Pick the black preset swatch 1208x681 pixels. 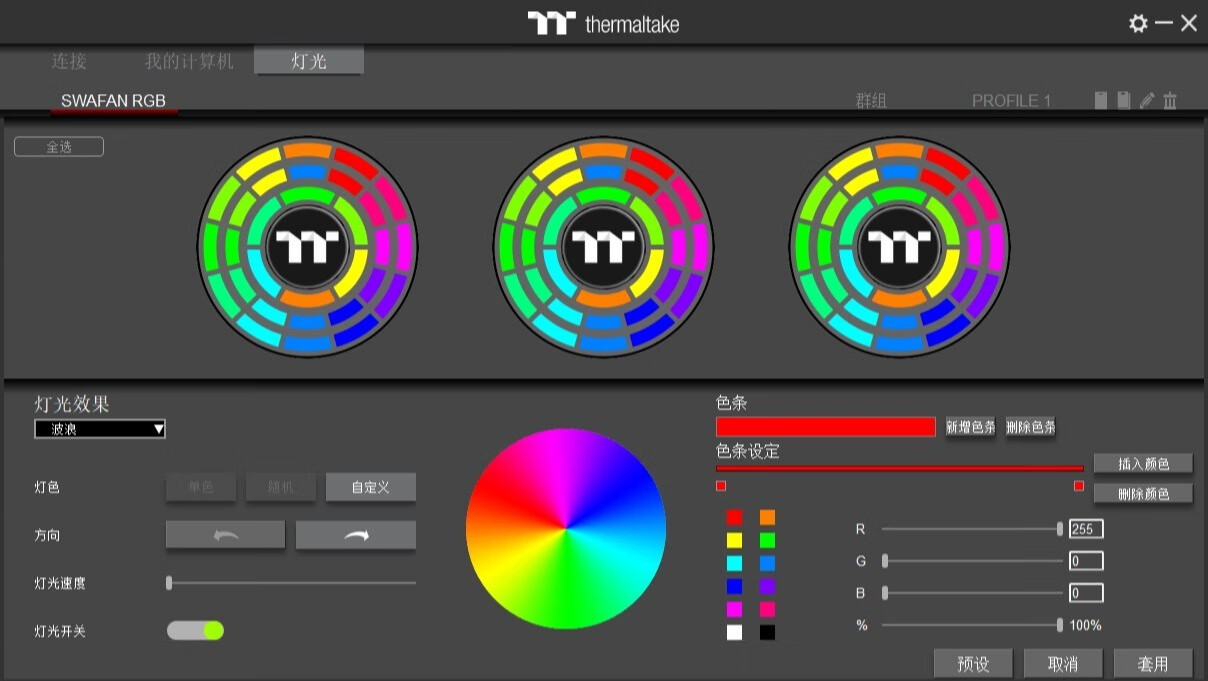[767, 632]
